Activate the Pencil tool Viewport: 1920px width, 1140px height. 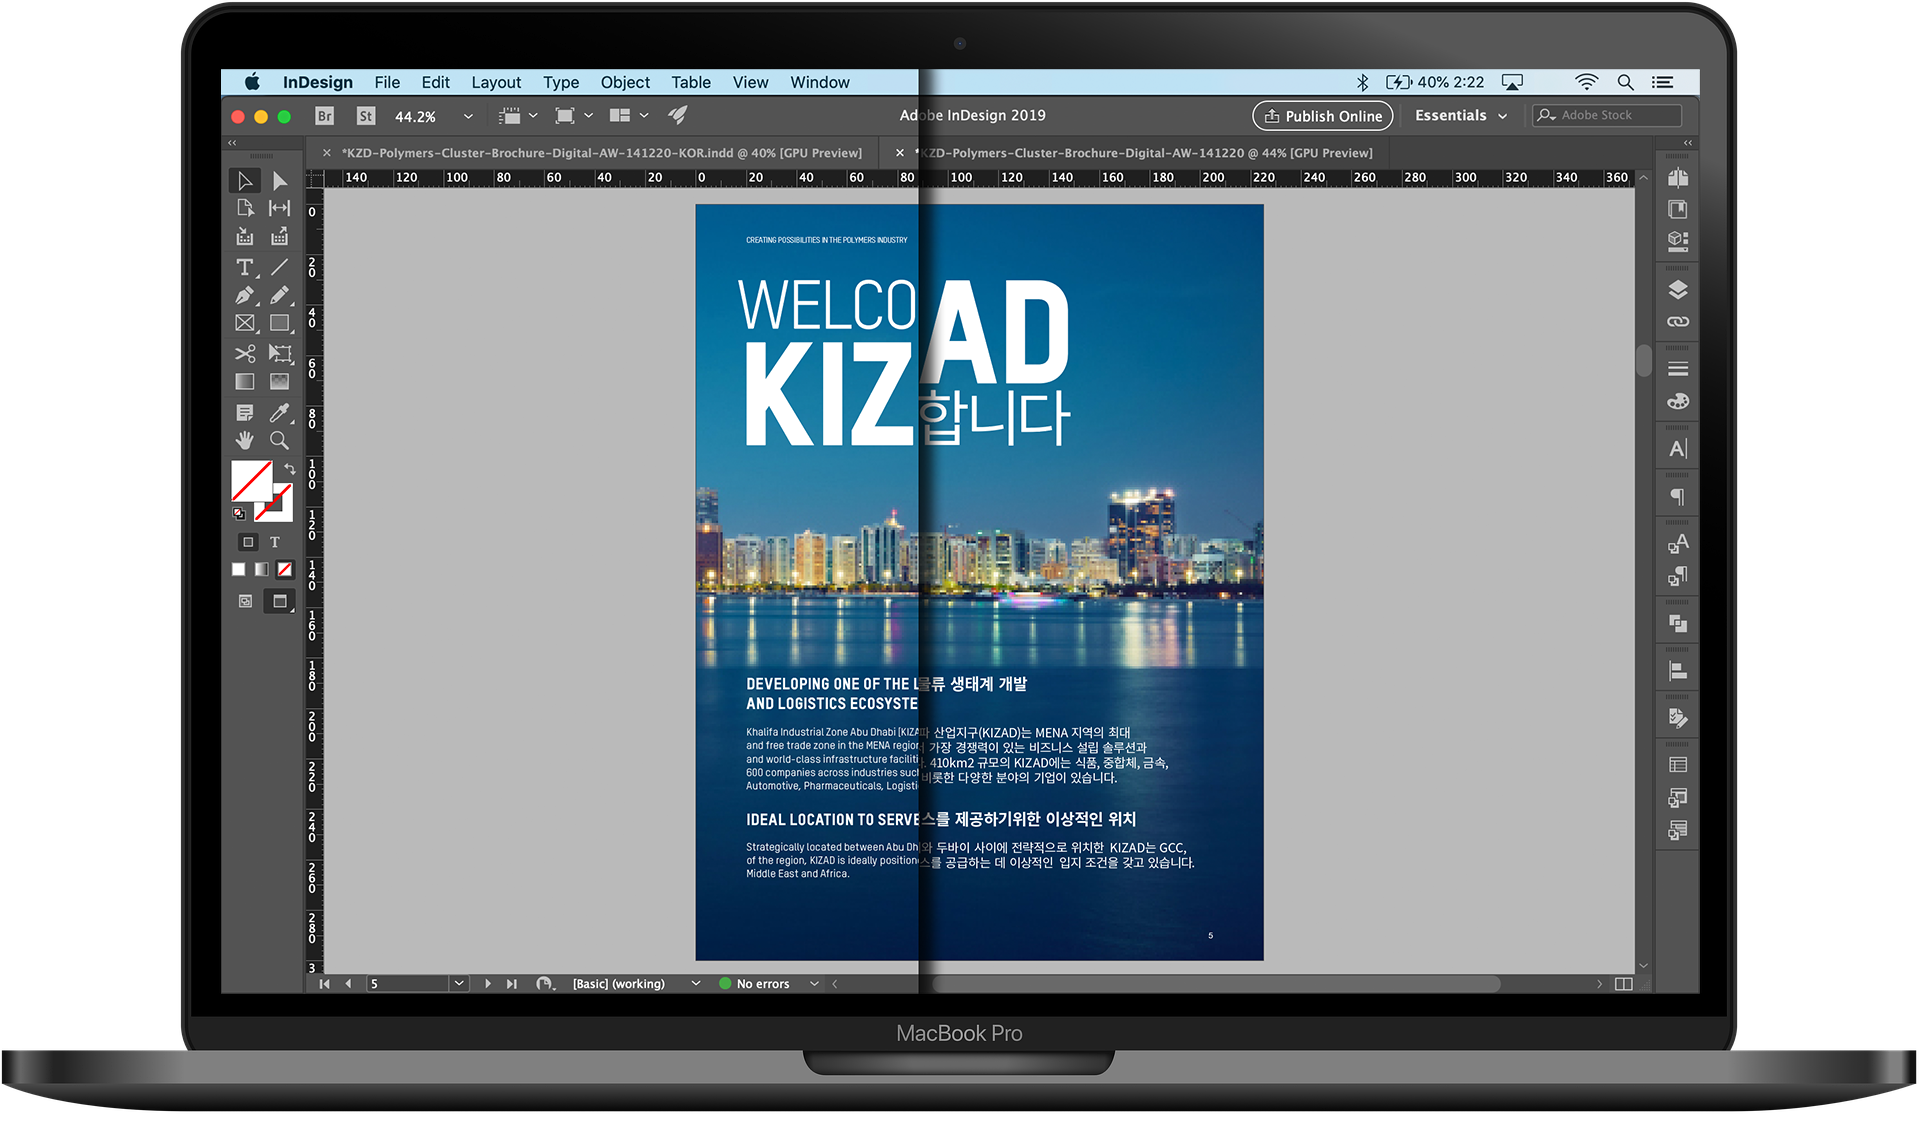point(280,295)
